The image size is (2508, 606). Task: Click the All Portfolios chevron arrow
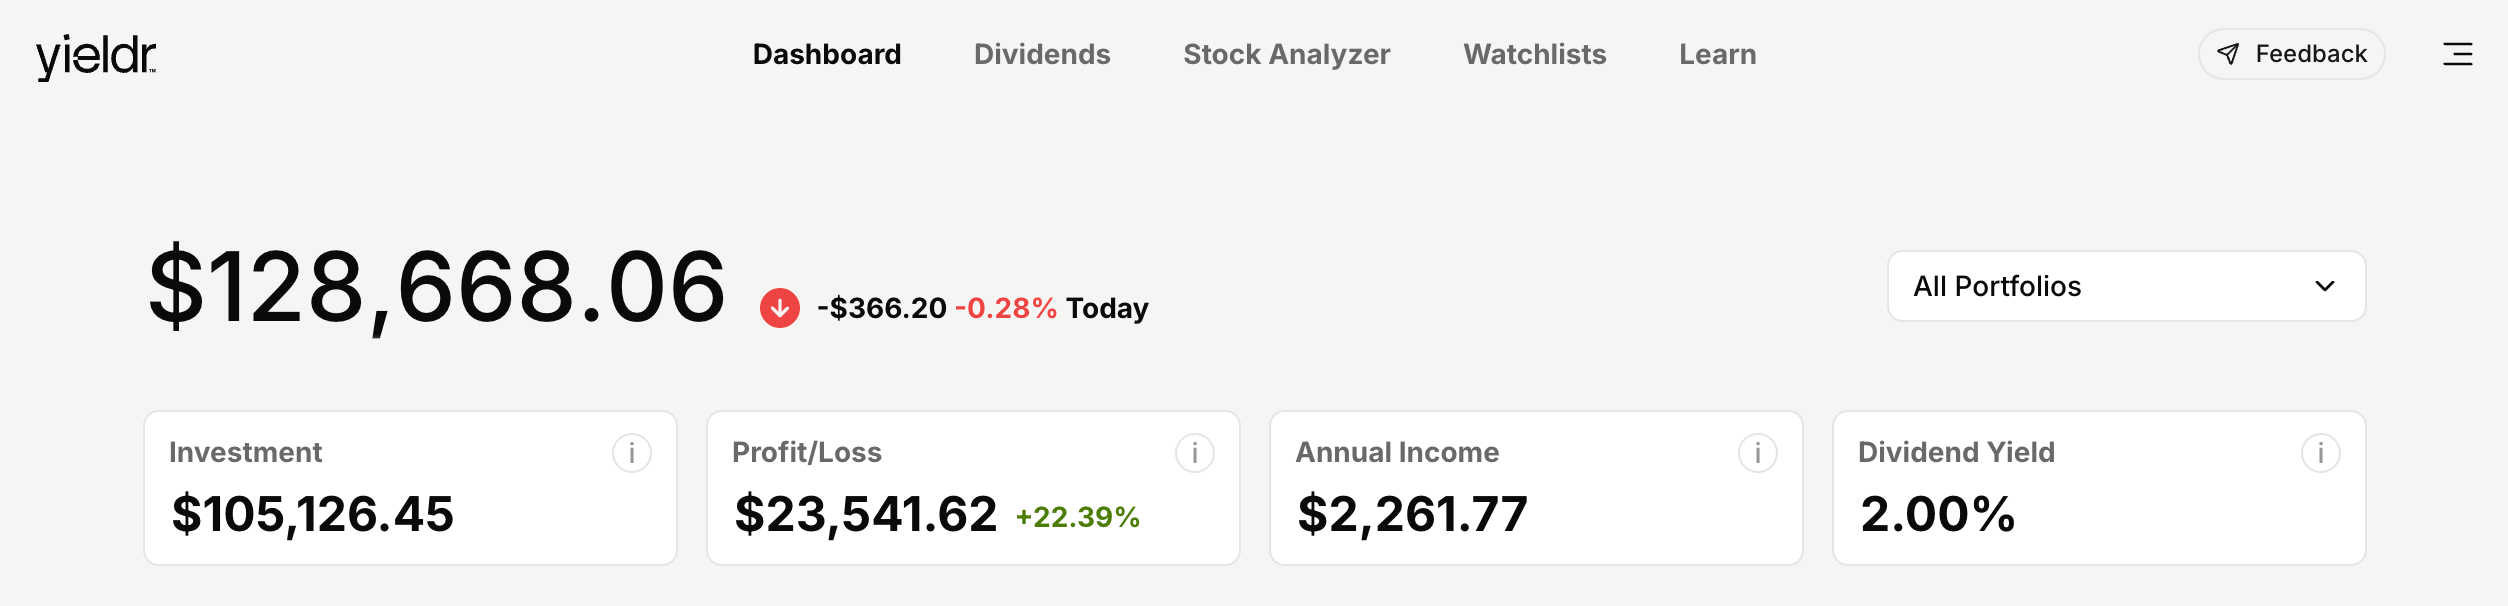tap(2325, 286)
